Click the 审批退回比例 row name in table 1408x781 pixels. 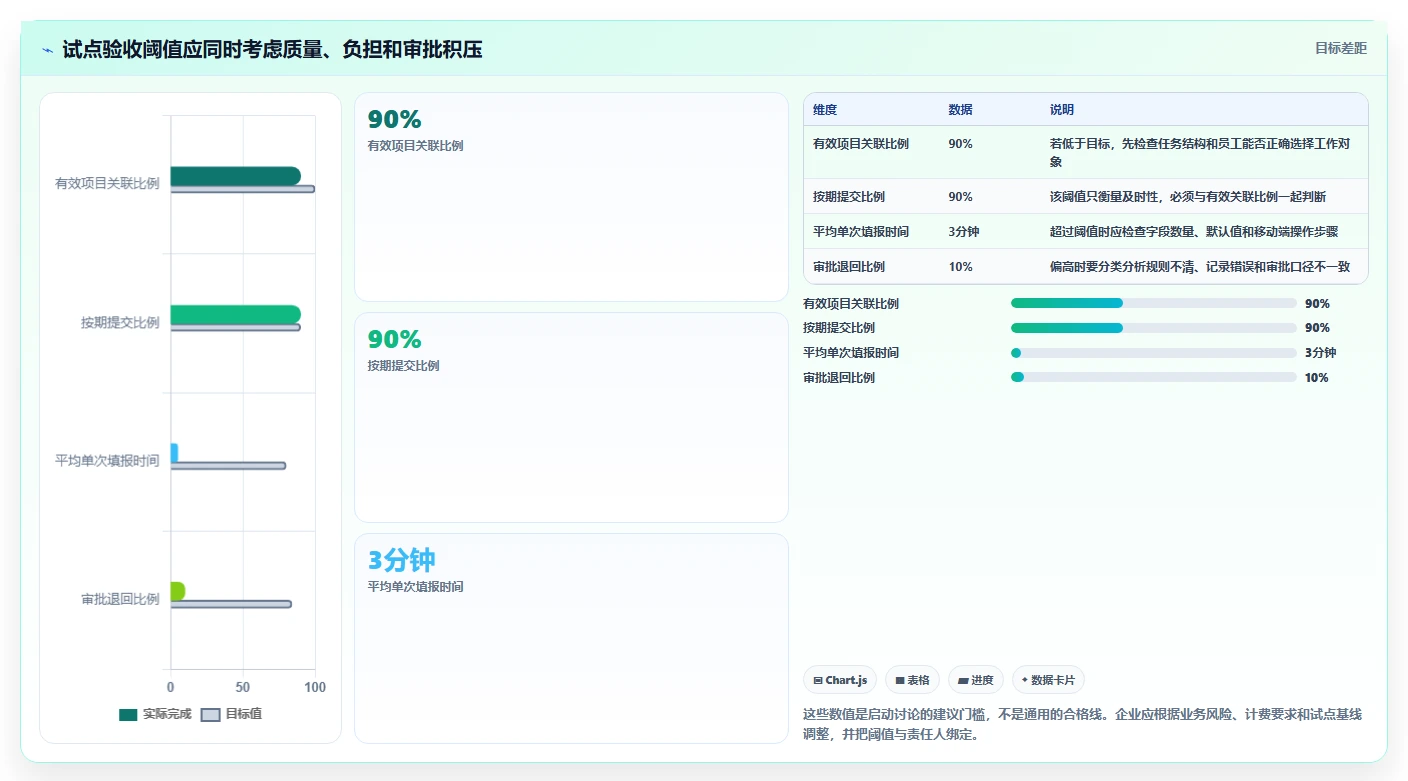pyautogui.click(x=849, y=266)
